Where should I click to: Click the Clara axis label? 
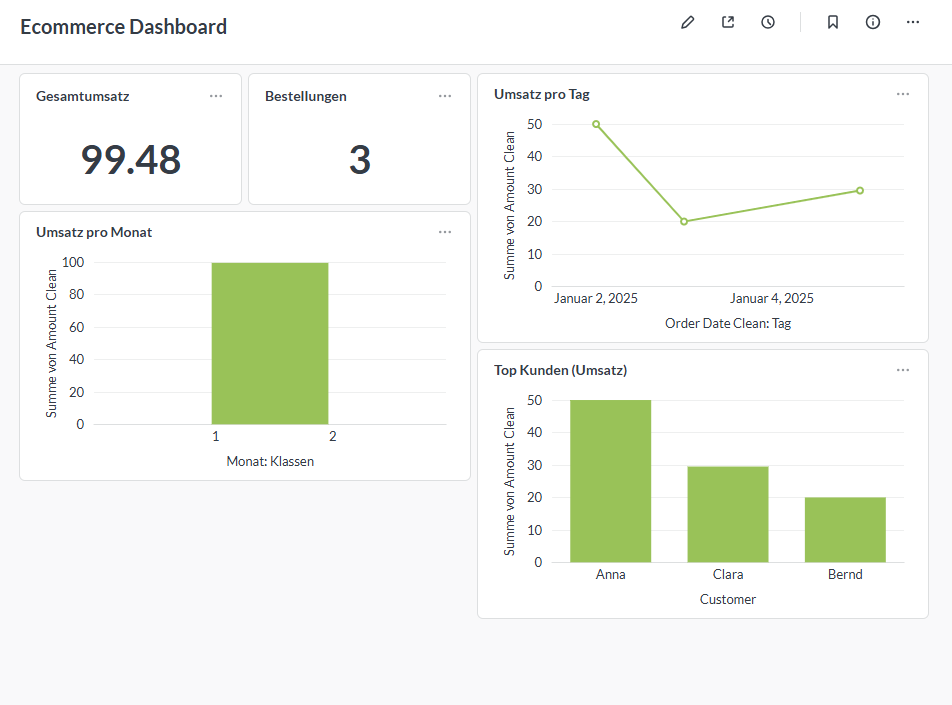pyautogui.click(x=727, y=574)
